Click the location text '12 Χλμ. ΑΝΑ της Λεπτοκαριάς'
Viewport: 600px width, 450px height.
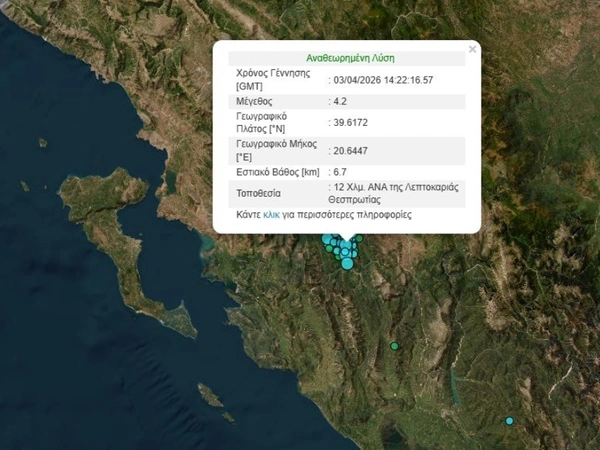[396, 187]
